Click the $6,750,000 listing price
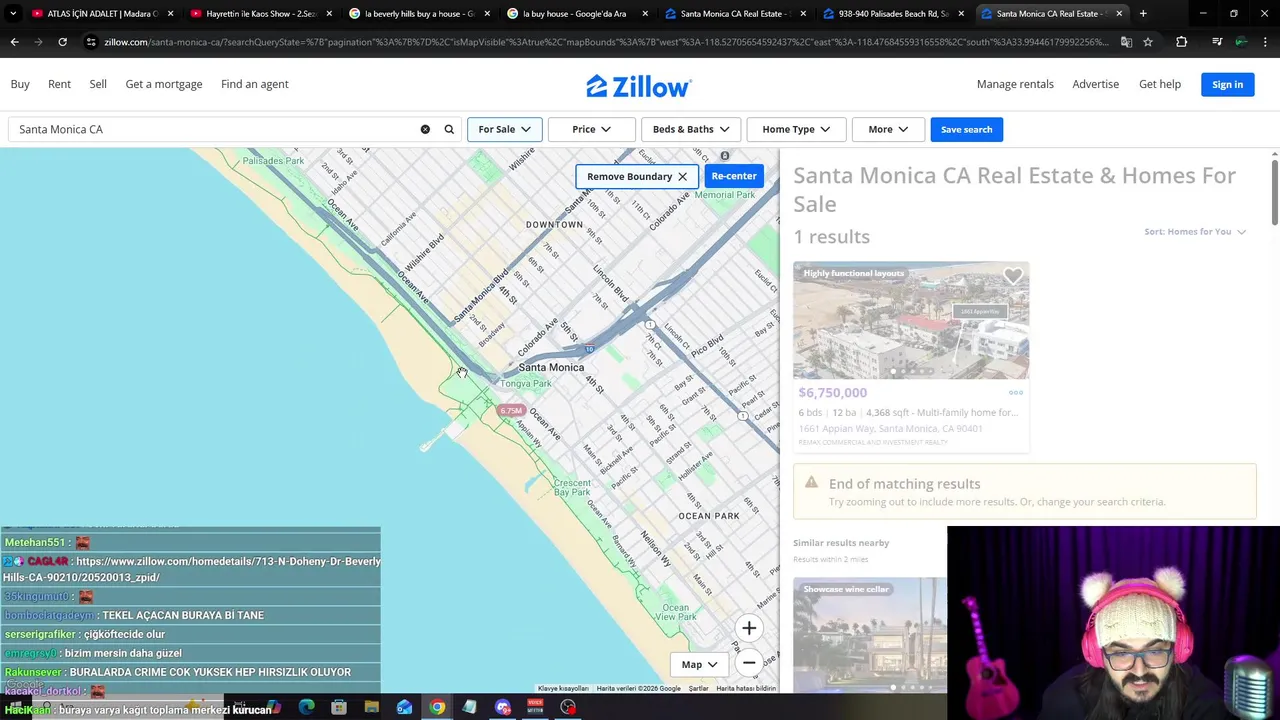1280x720 pixels. click(832, 393)
